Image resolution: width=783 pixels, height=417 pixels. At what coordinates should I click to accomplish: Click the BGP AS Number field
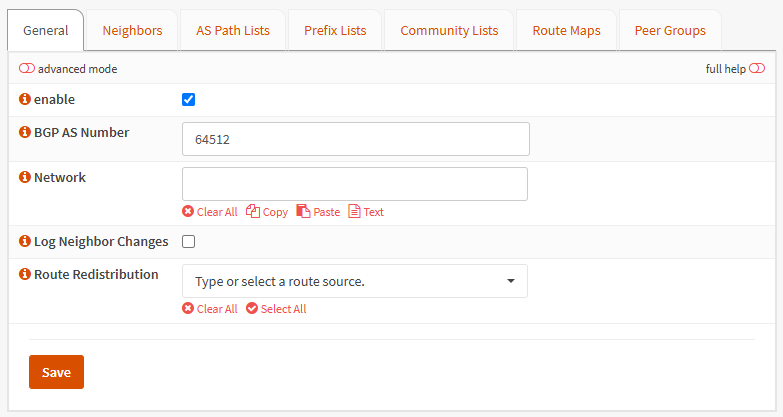(x=356, y=139)
